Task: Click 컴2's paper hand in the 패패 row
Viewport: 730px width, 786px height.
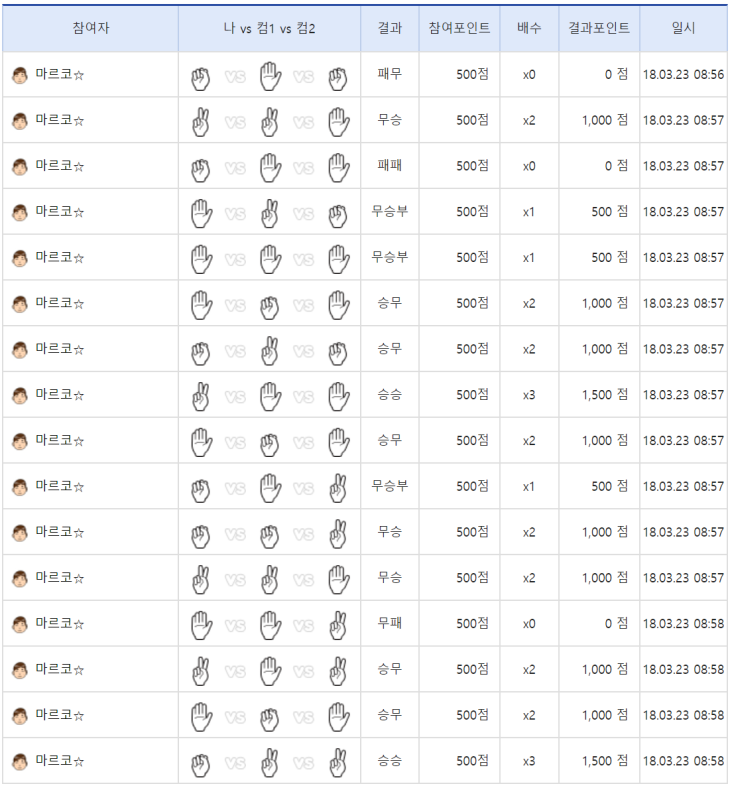Action: pos(338,166)
